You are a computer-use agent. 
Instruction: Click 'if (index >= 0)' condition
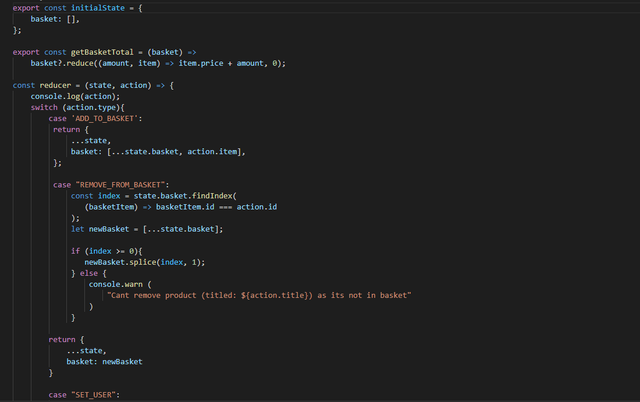(x=104, y=251)
